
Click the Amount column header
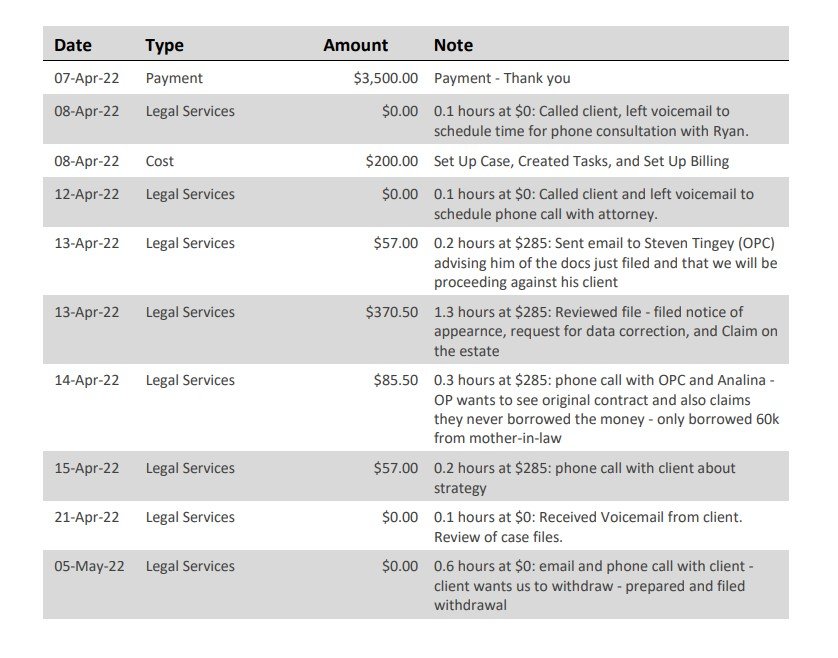click(x=355, y=45)
